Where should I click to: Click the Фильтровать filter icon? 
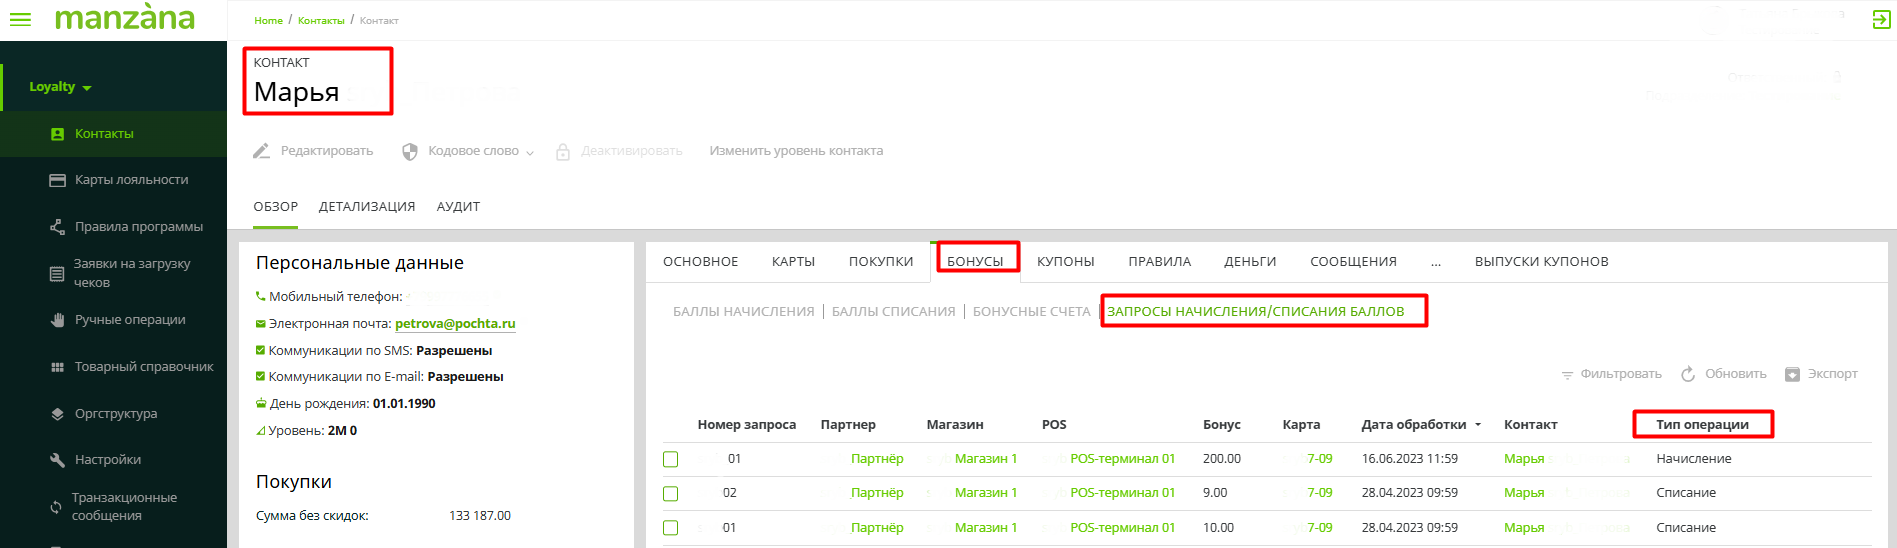coord(1567,375)
